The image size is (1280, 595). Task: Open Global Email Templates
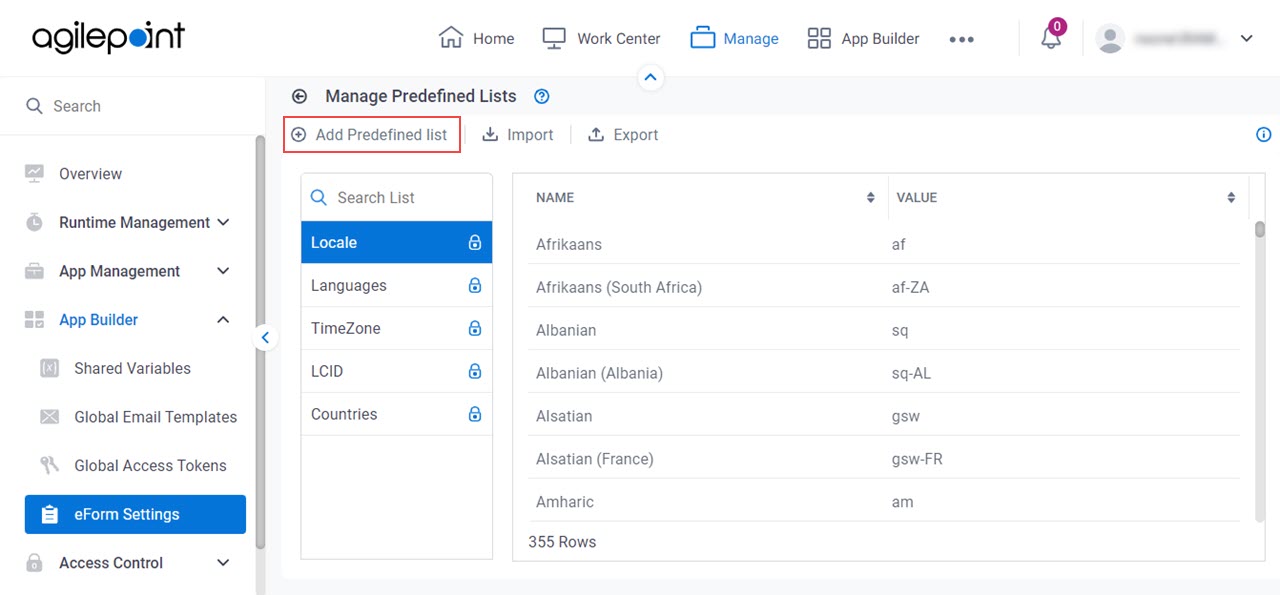click(155, 417)
